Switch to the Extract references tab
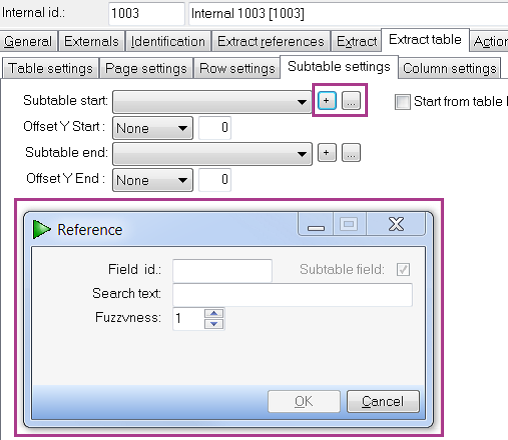The image size is (508, 440). point(271,41)
